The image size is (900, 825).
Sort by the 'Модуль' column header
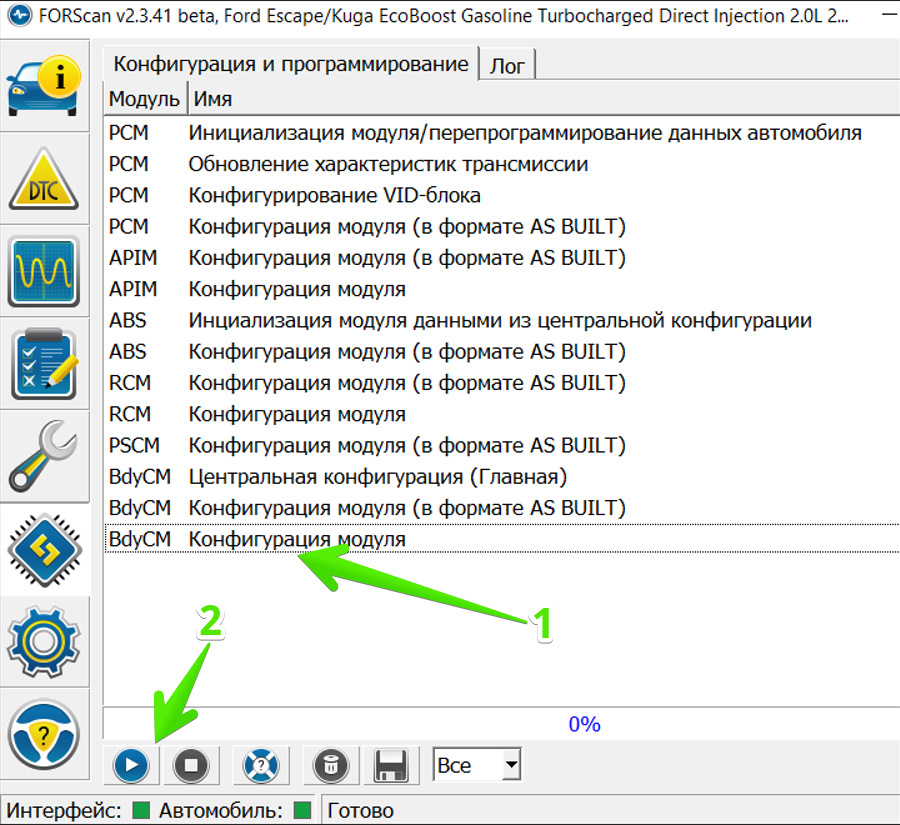145,99
